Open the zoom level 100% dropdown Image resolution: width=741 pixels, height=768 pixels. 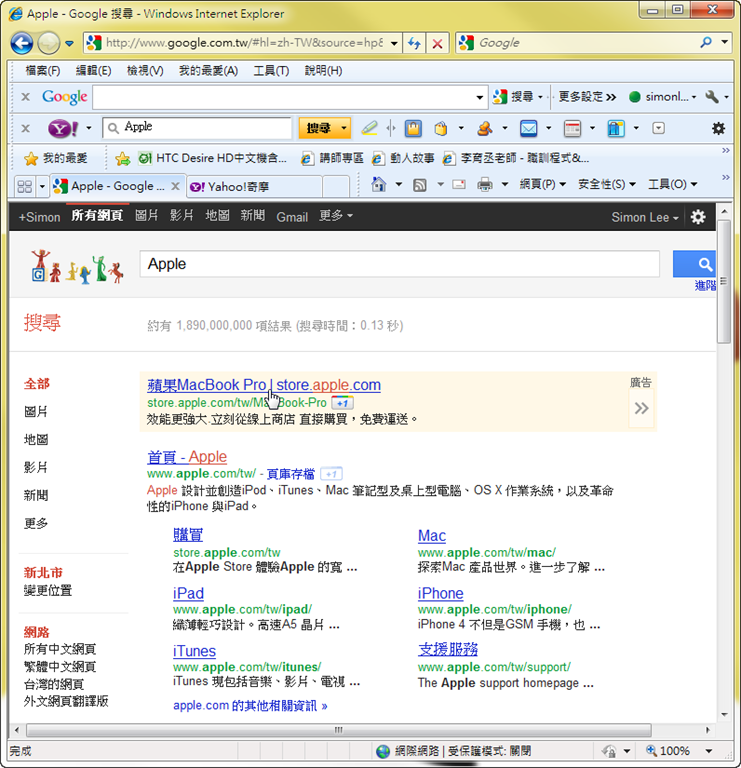(x=709, y=750)
